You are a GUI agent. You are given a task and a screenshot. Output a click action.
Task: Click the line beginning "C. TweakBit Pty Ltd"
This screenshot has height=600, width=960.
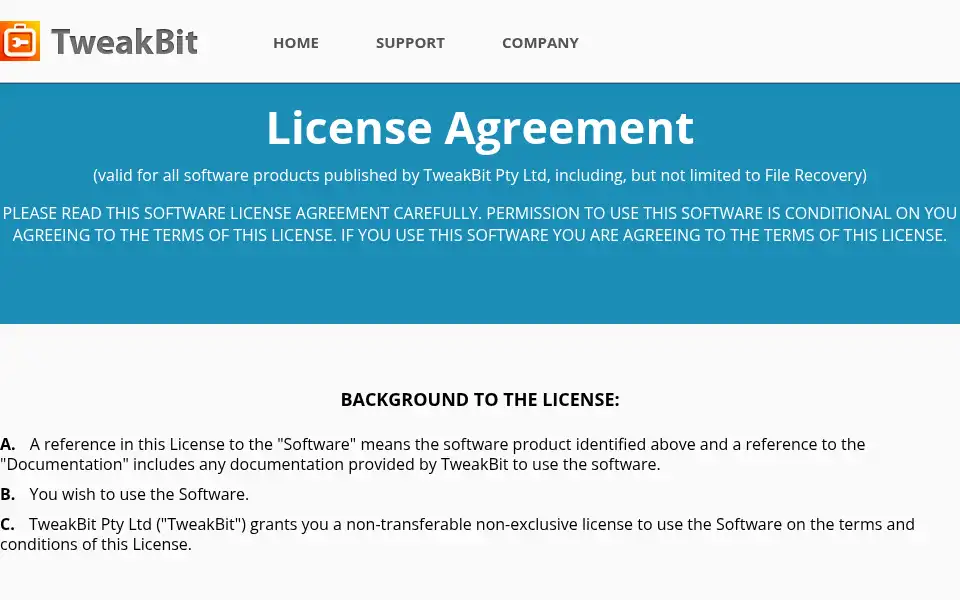pyautogui.click(x=457, y=525)
